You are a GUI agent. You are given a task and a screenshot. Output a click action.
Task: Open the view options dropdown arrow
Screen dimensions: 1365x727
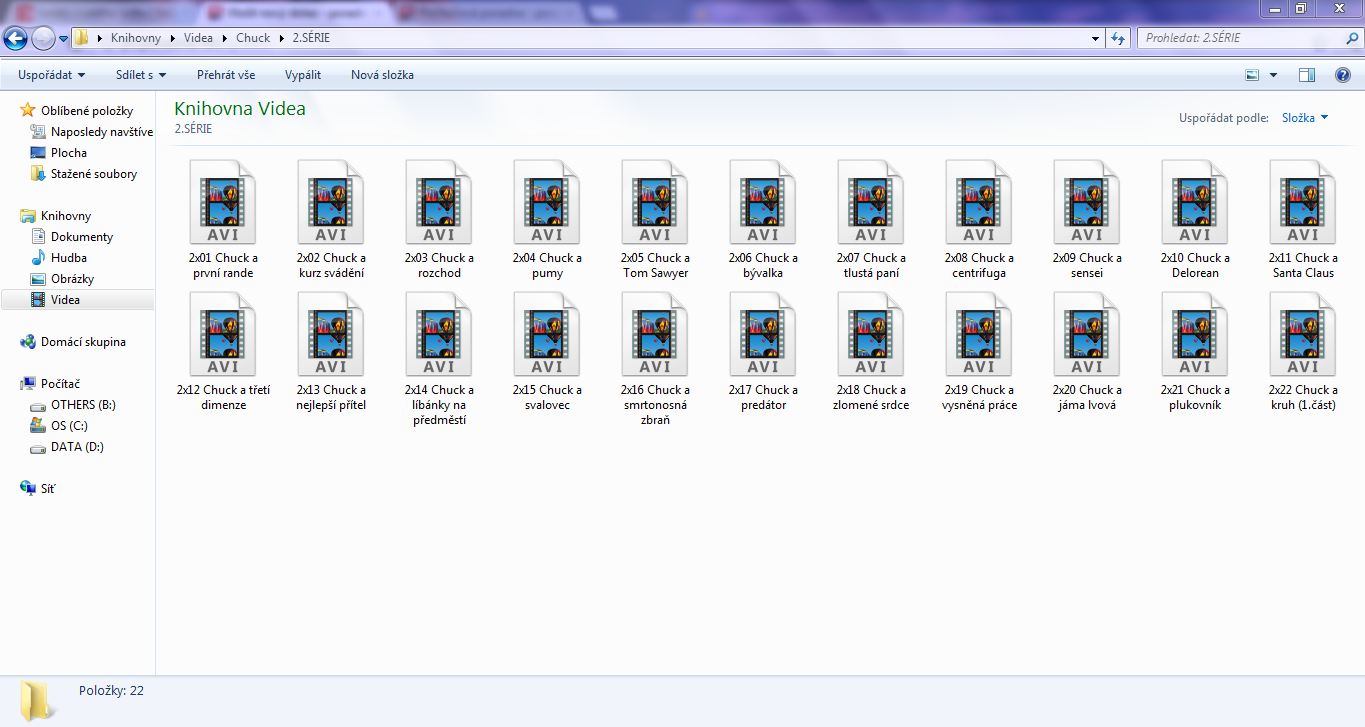[x=1273, y=75]
